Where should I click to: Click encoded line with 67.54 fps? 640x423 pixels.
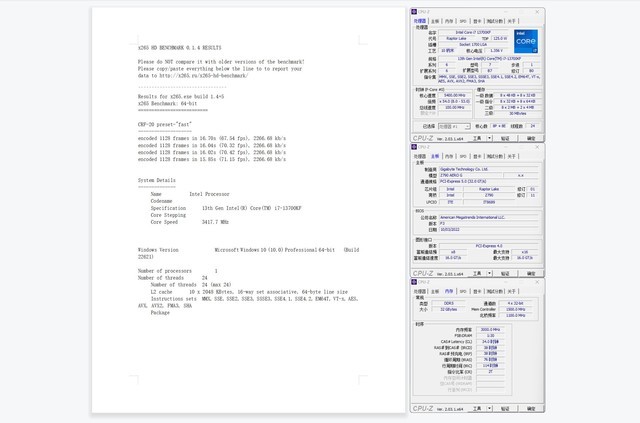tap(212, 138)
